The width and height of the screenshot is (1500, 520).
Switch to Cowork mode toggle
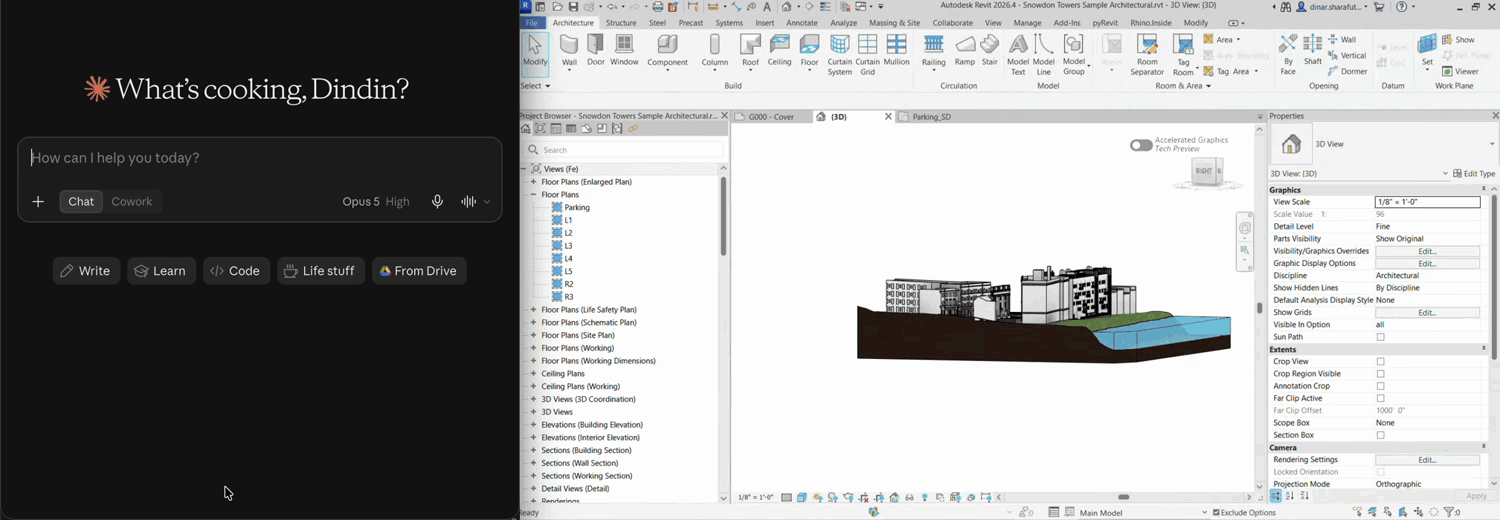click(132, 201)
